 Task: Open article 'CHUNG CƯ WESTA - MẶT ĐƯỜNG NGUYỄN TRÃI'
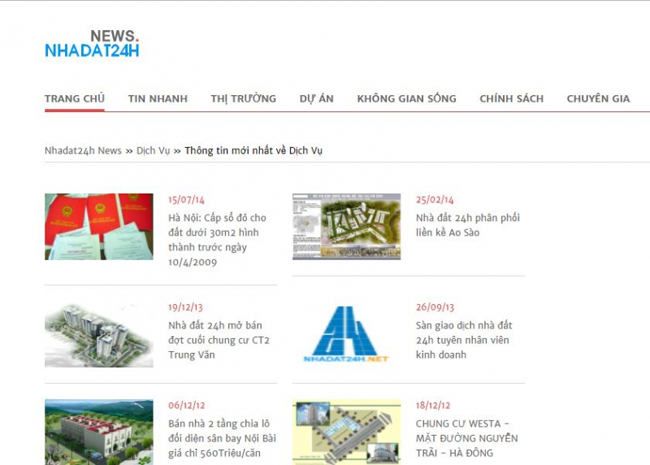point(467,438)
